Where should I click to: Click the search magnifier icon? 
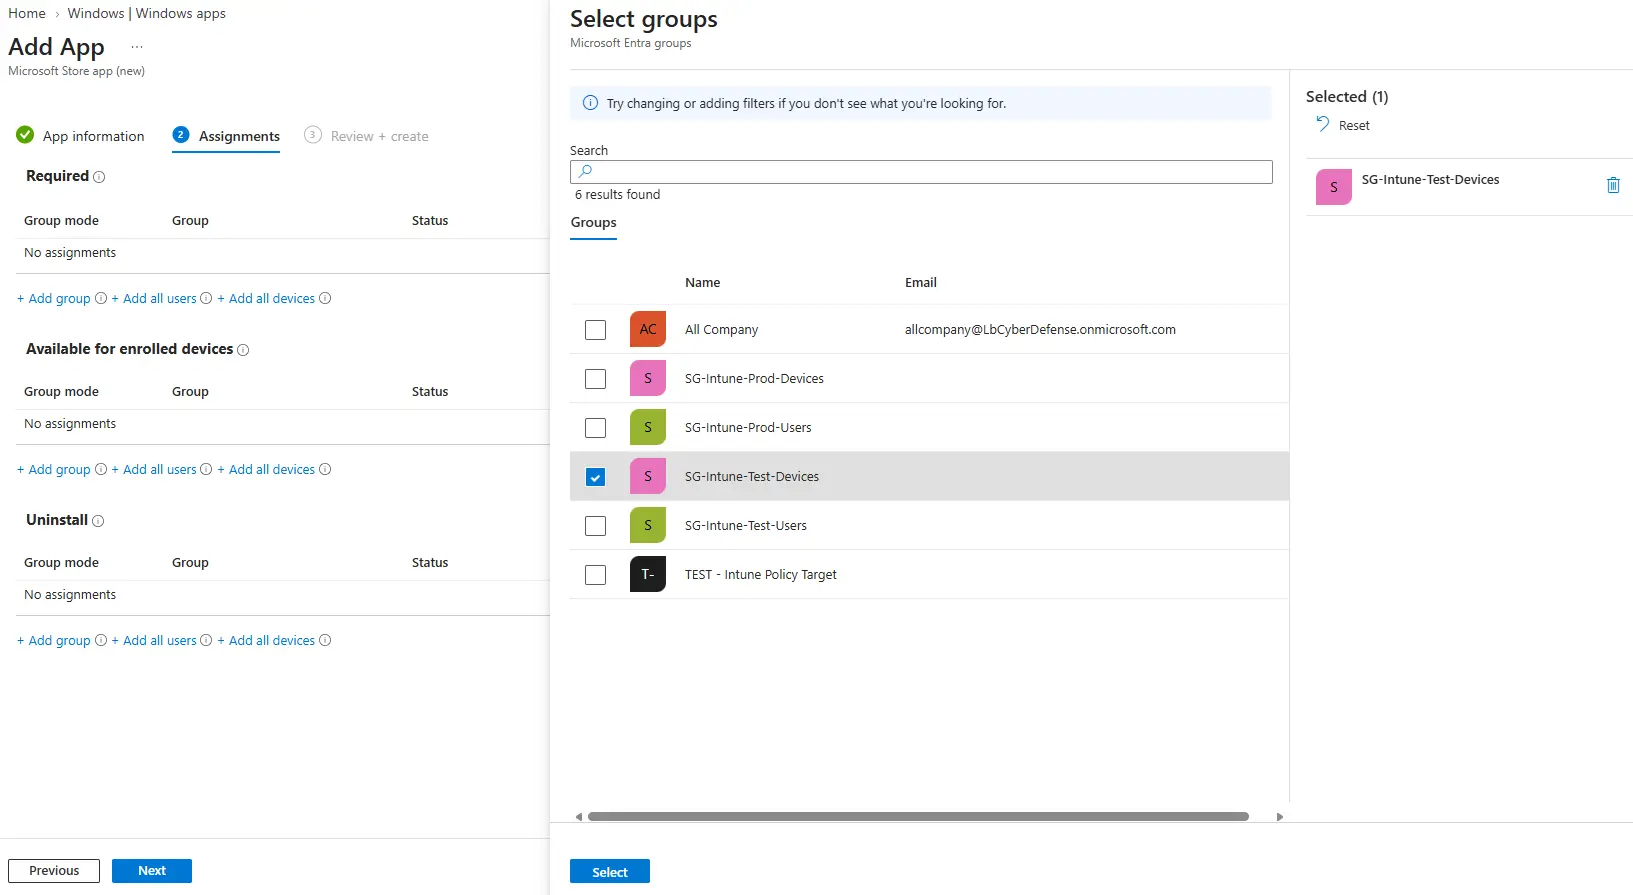[x=585, y=172]
